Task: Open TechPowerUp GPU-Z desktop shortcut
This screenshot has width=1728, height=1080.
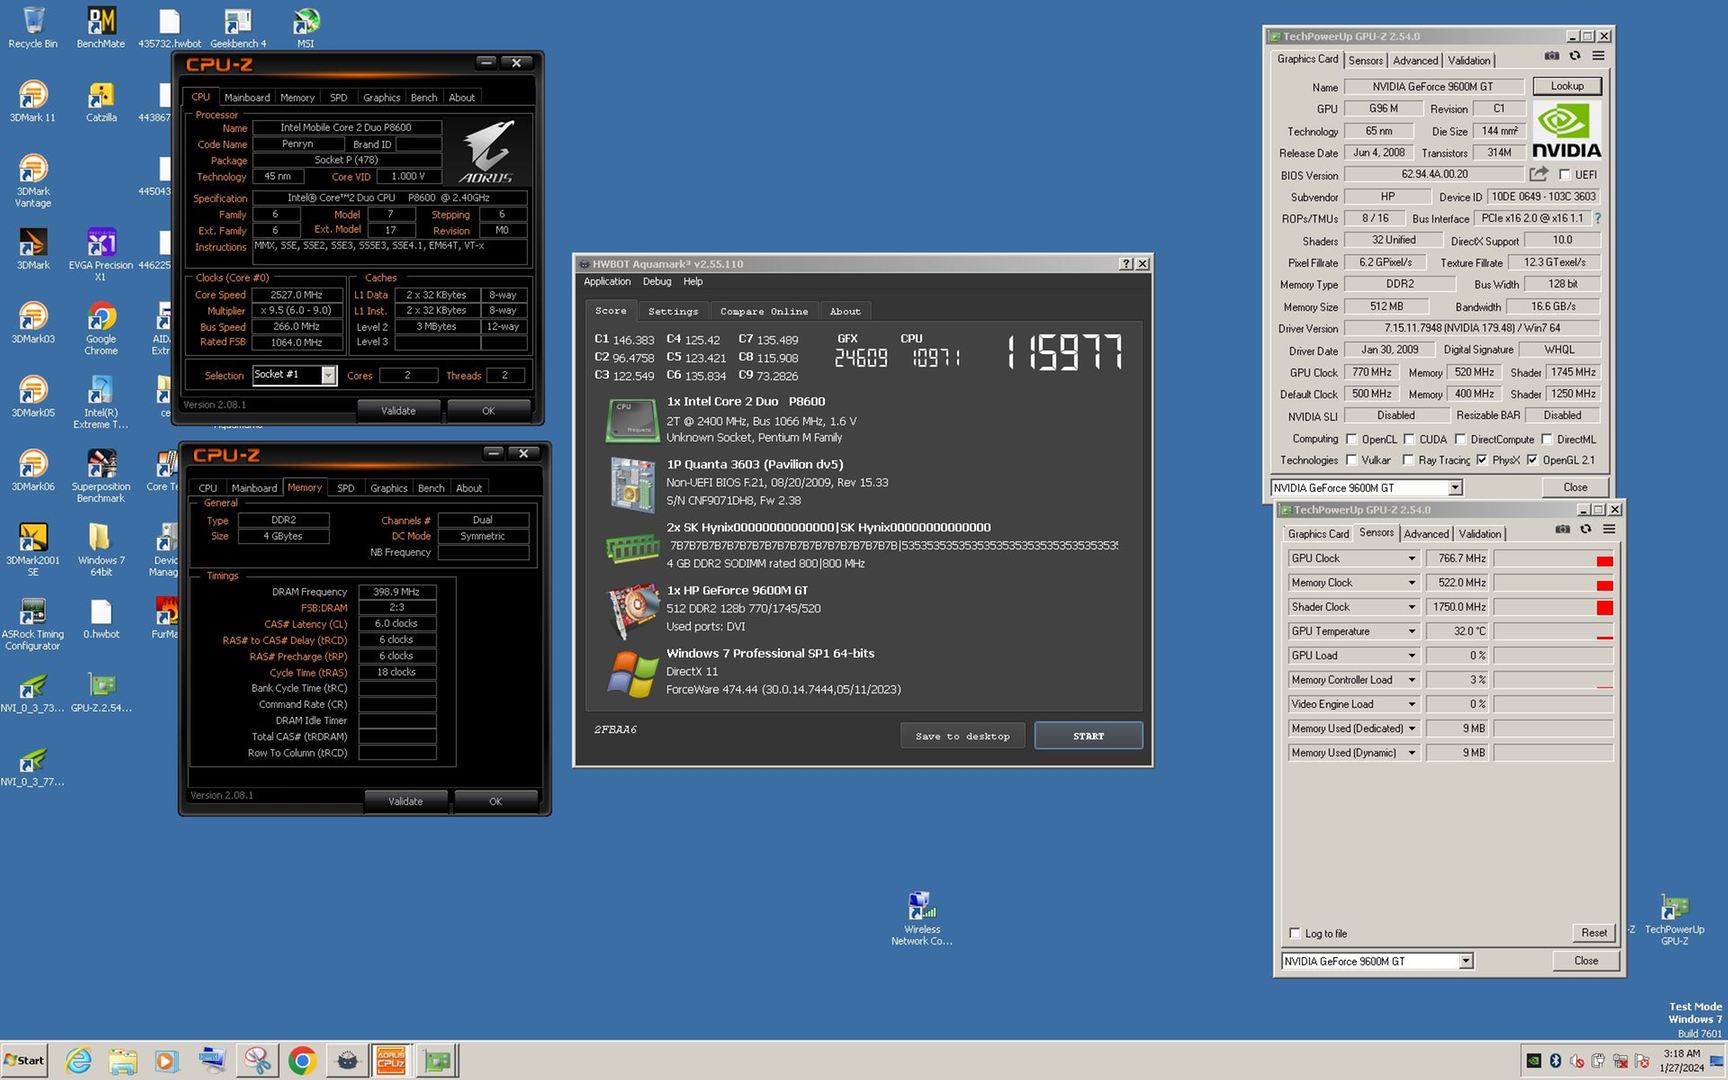Action: (1675, 919)
